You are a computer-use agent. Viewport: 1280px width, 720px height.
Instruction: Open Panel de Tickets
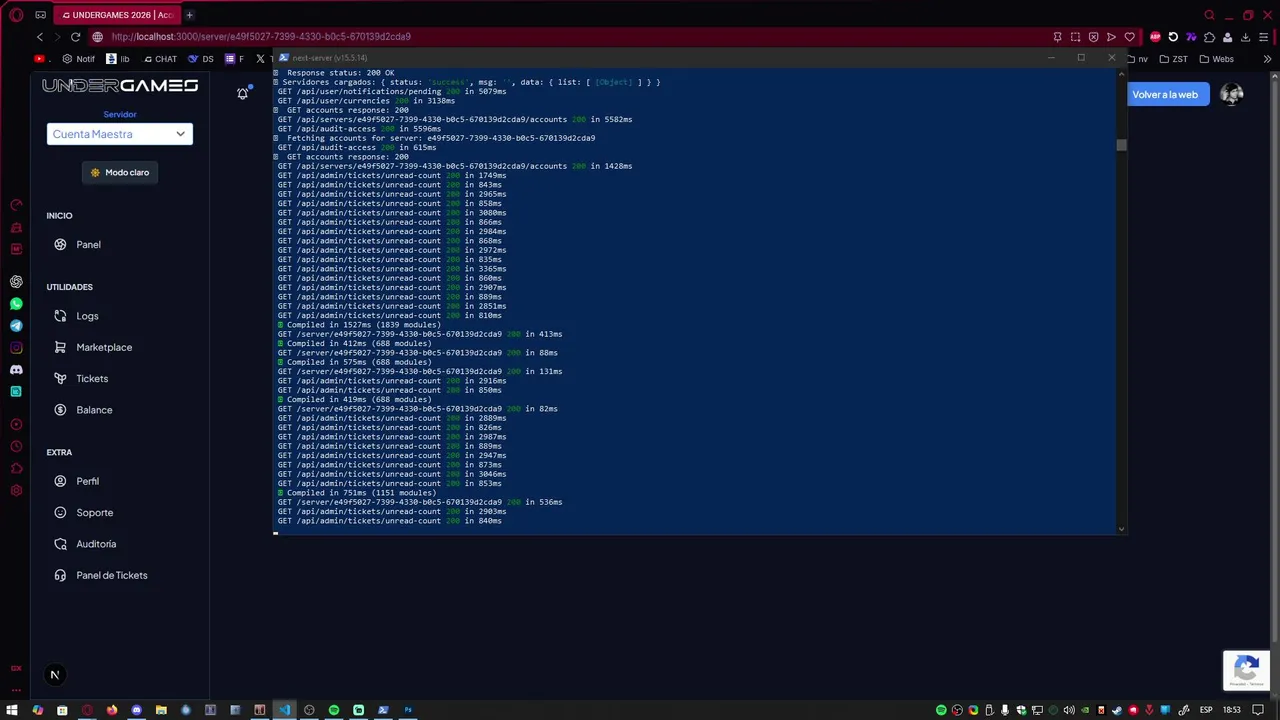click(111, 575)
